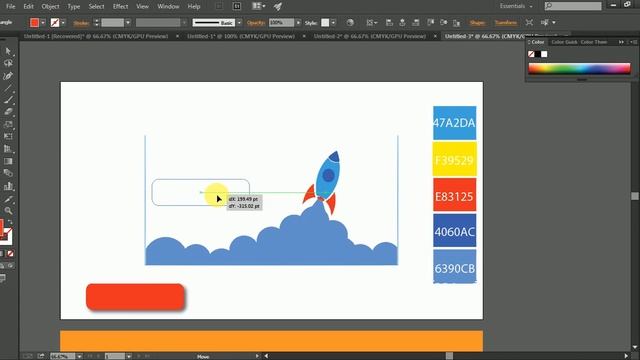Image resolution: width=640 pixels, height=360 pixels.
Task: Open the Help menu
Action: [194, 7]
